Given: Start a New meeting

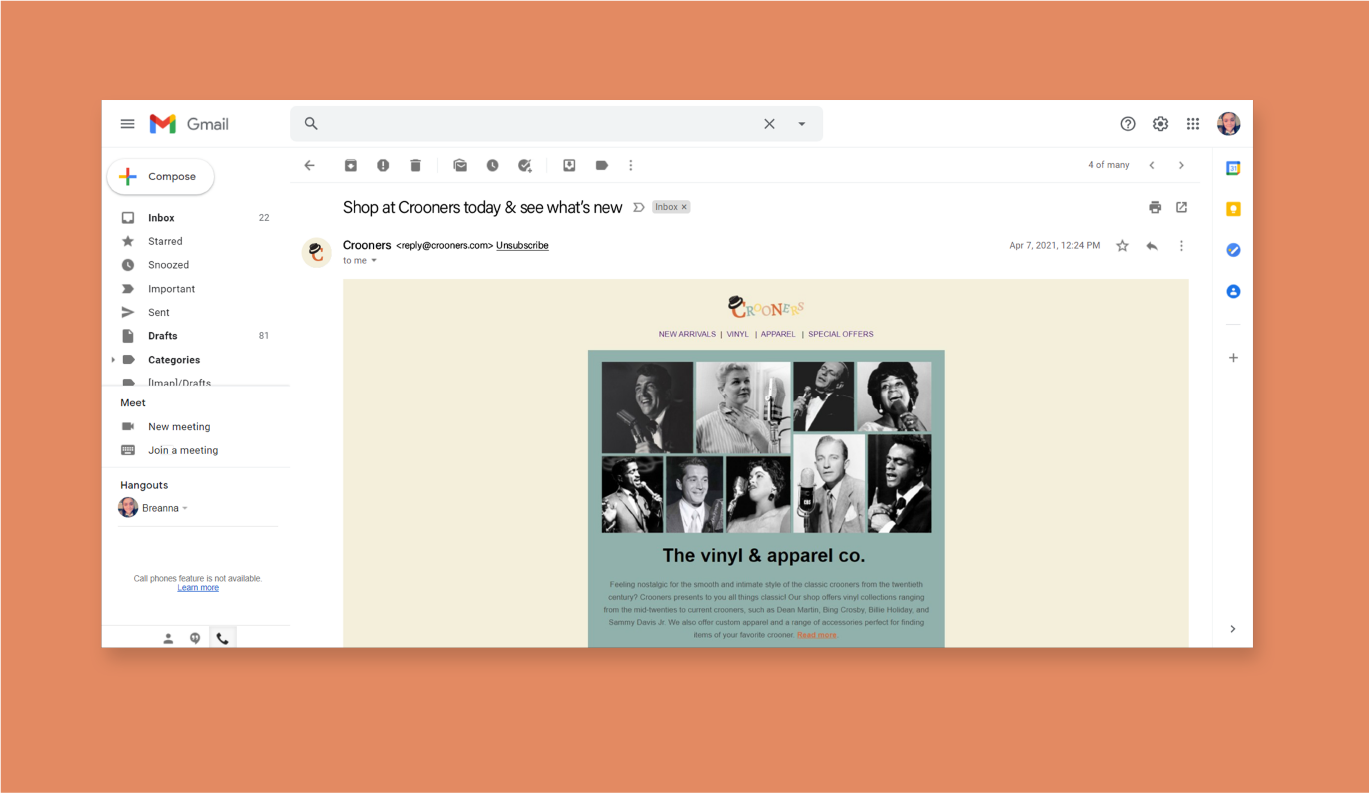Looking at the screenshot, I should pyautogui.click(x=179, y=426).
